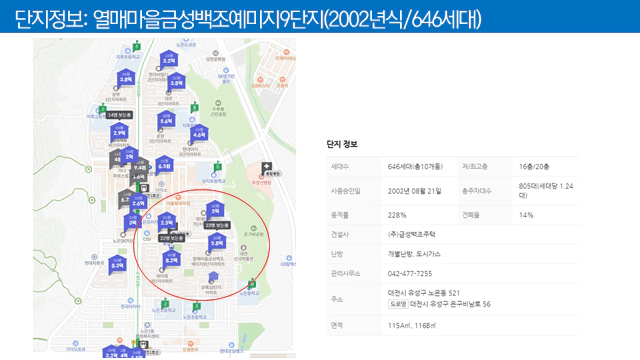Select the 대전시 유성구 노은동 521 address
This screenshot has width=640, height=360.
pyautogui.click(x=424, y=293)
